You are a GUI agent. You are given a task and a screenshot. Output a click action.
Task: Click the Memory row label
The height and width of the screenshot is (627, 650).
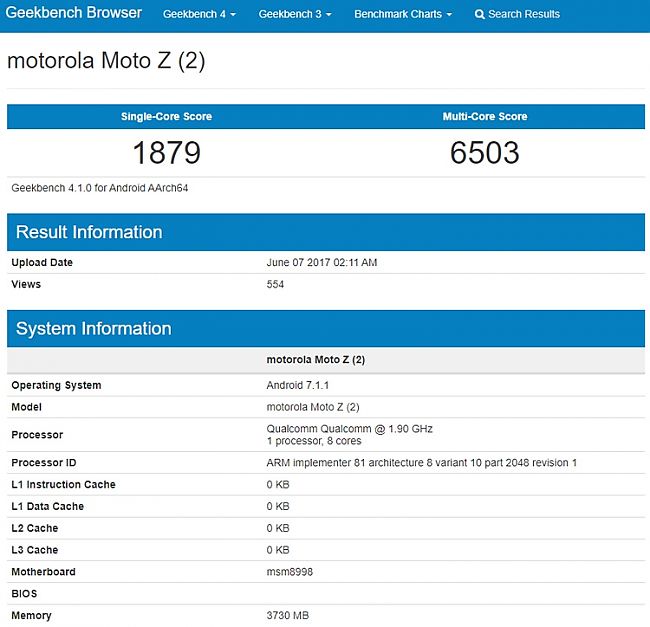click(x=32, y=616)
